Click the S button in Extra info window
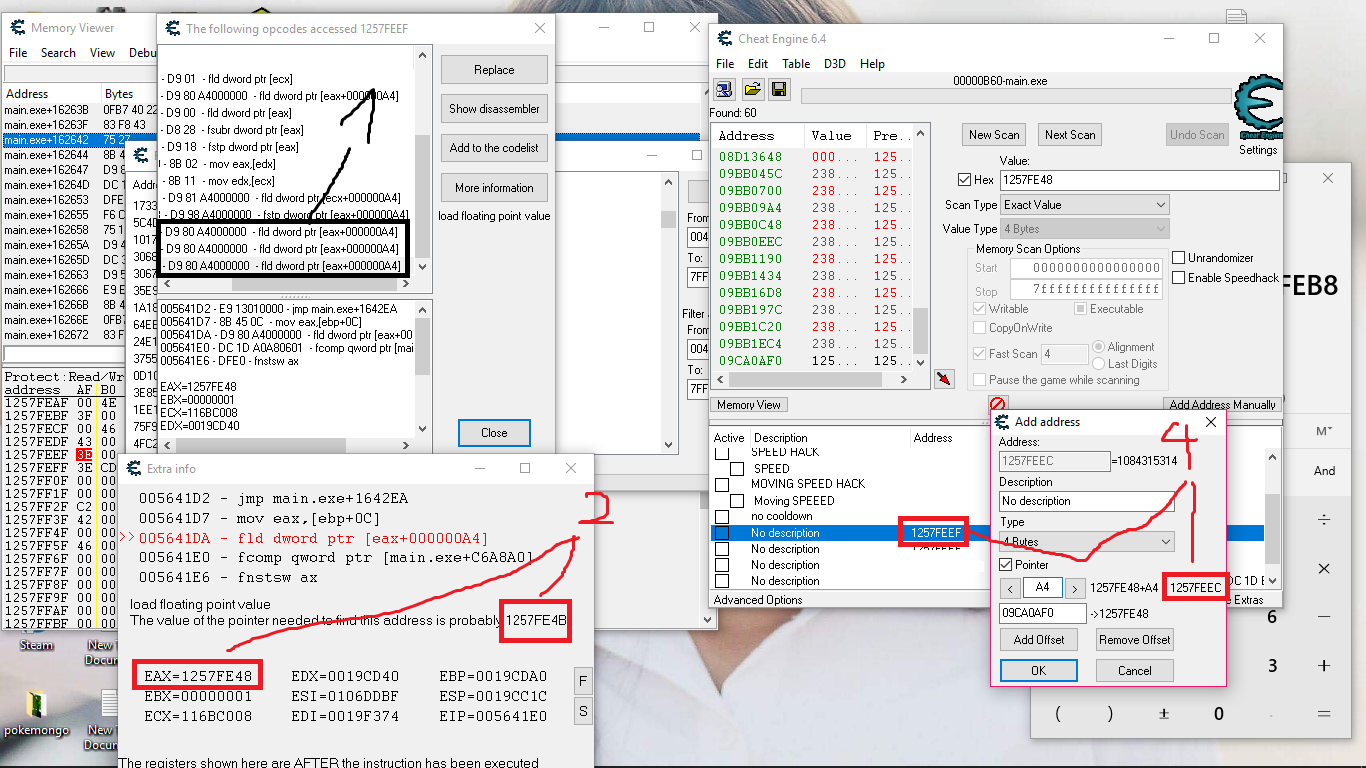The image size is (1366, 768). [x=584, y=711]
